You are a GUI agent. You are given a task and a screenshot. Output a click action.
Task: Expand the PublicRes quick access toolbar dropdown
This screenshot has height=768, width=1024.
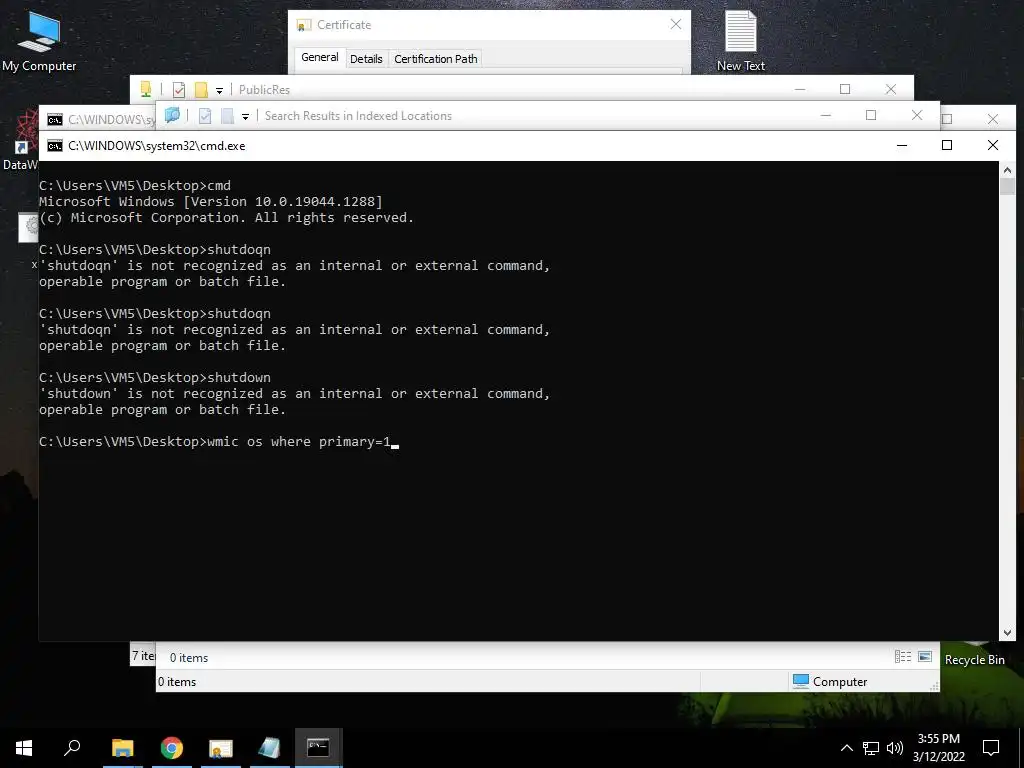tap(219, 90)
